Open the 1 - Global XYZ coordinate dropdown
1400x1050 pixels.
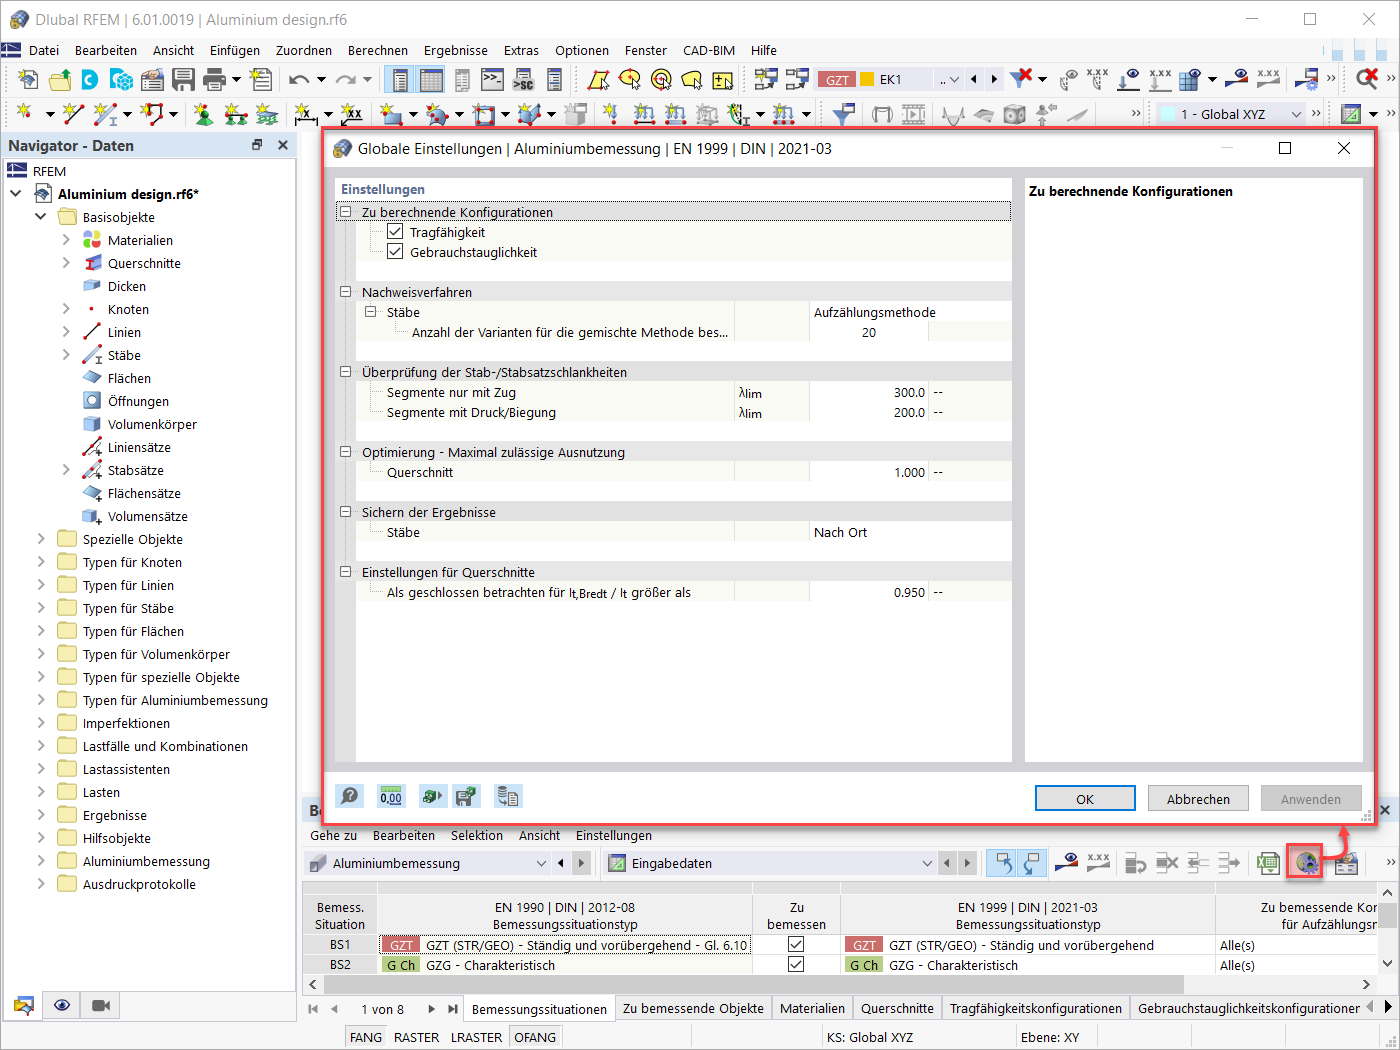click(x=1296, y=114)
